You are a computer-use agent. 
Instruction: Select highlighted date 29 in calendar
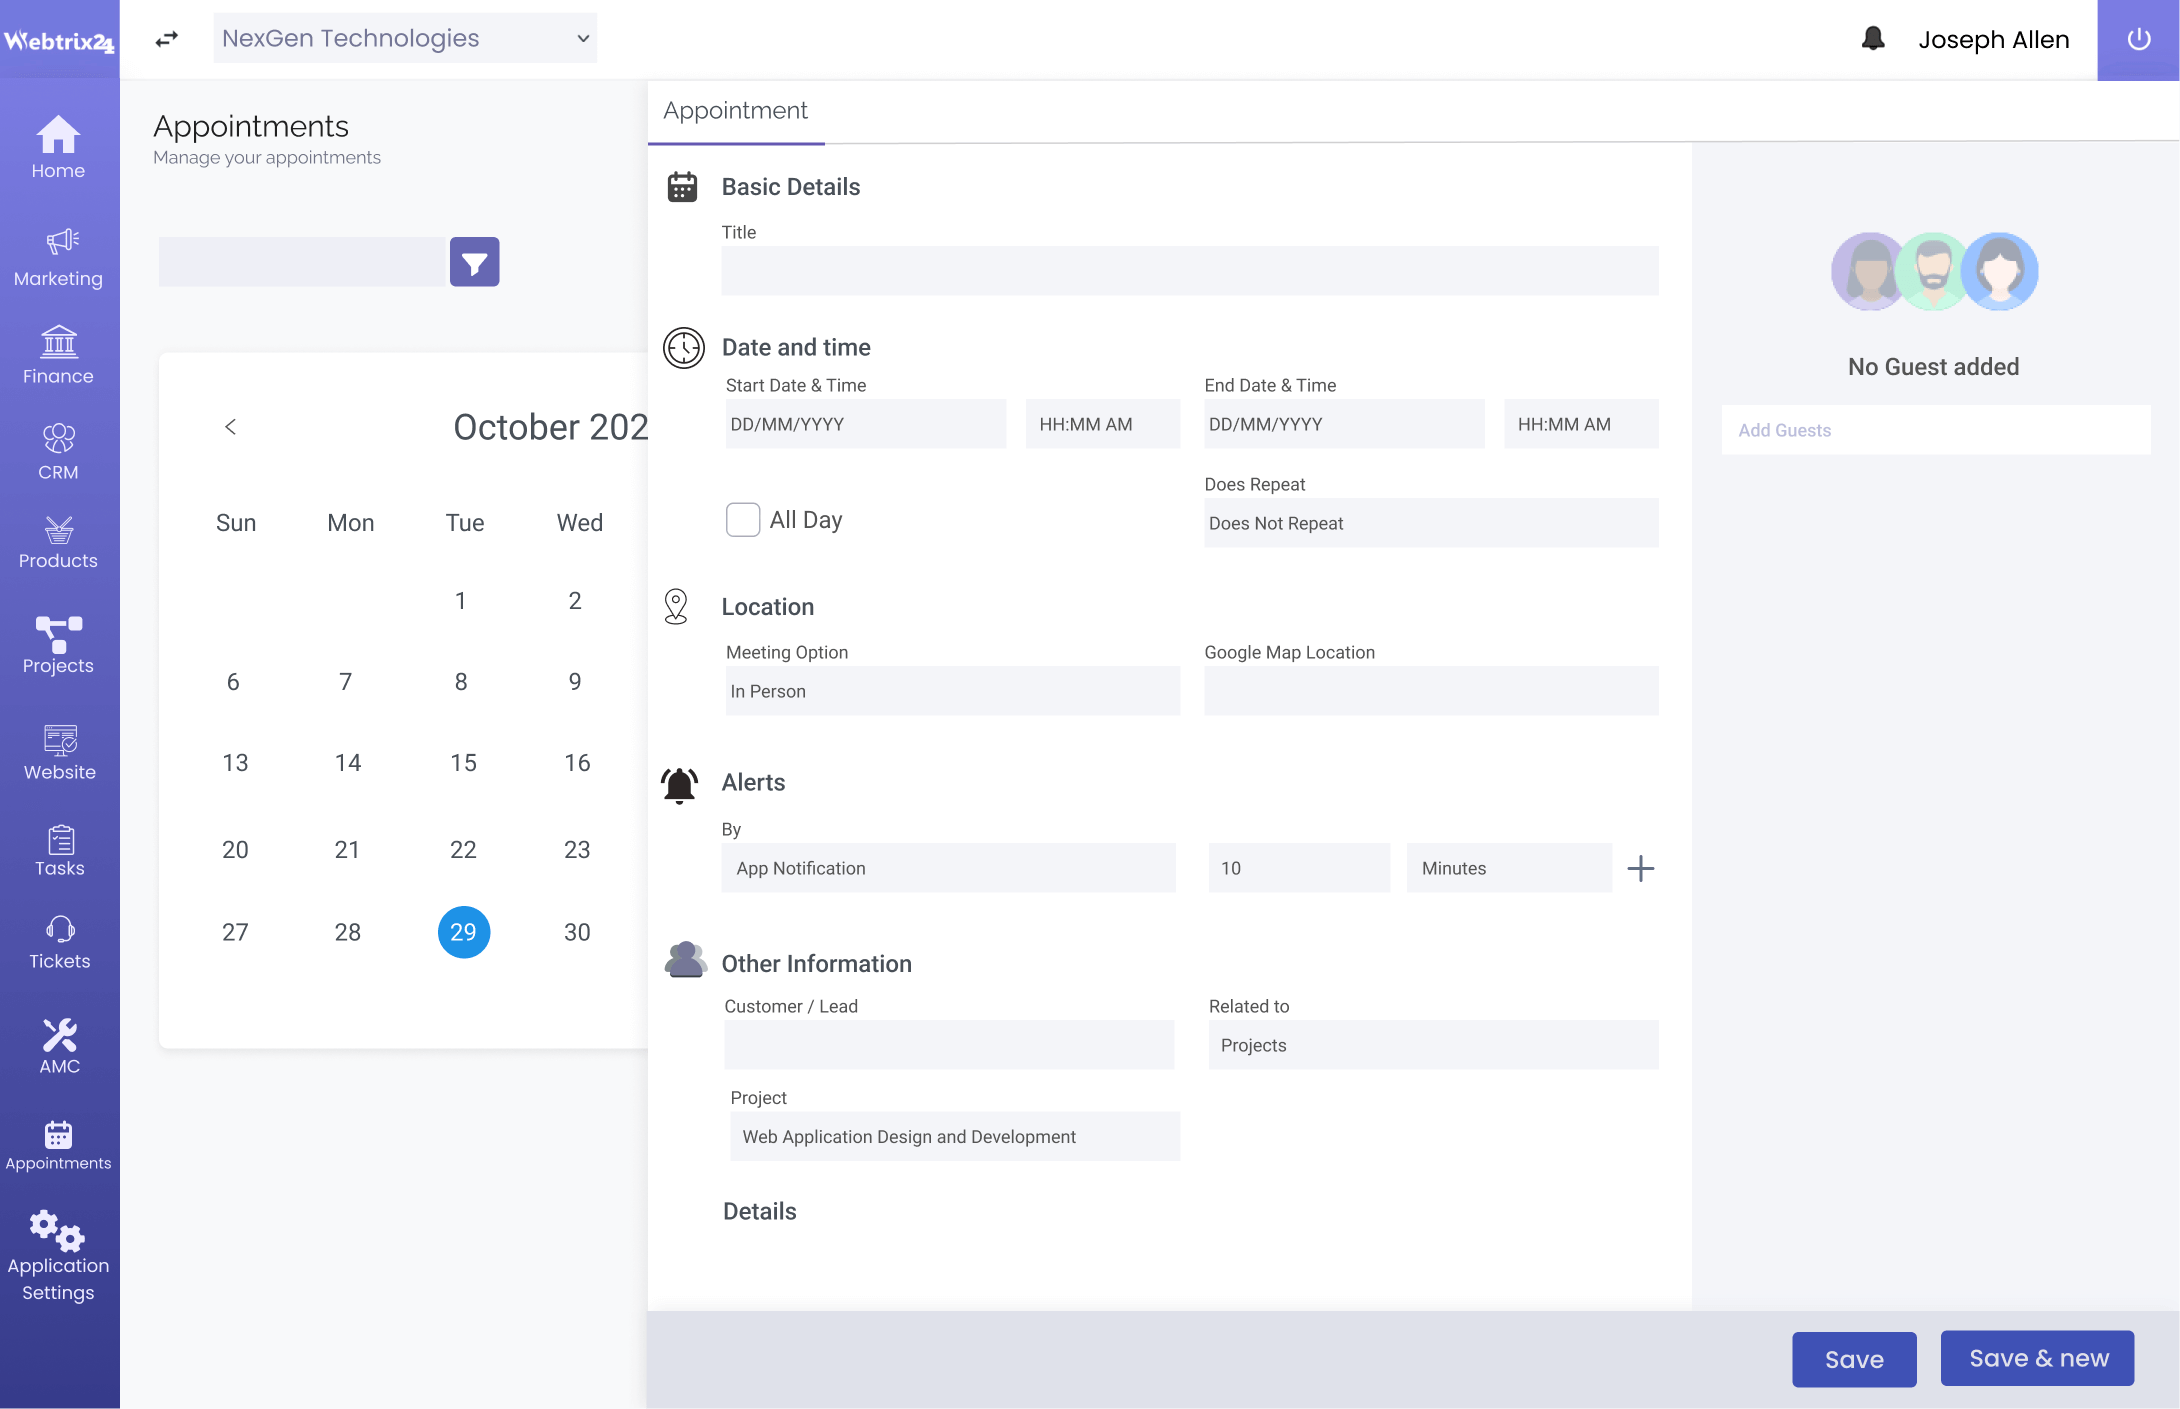click(464, 932)
